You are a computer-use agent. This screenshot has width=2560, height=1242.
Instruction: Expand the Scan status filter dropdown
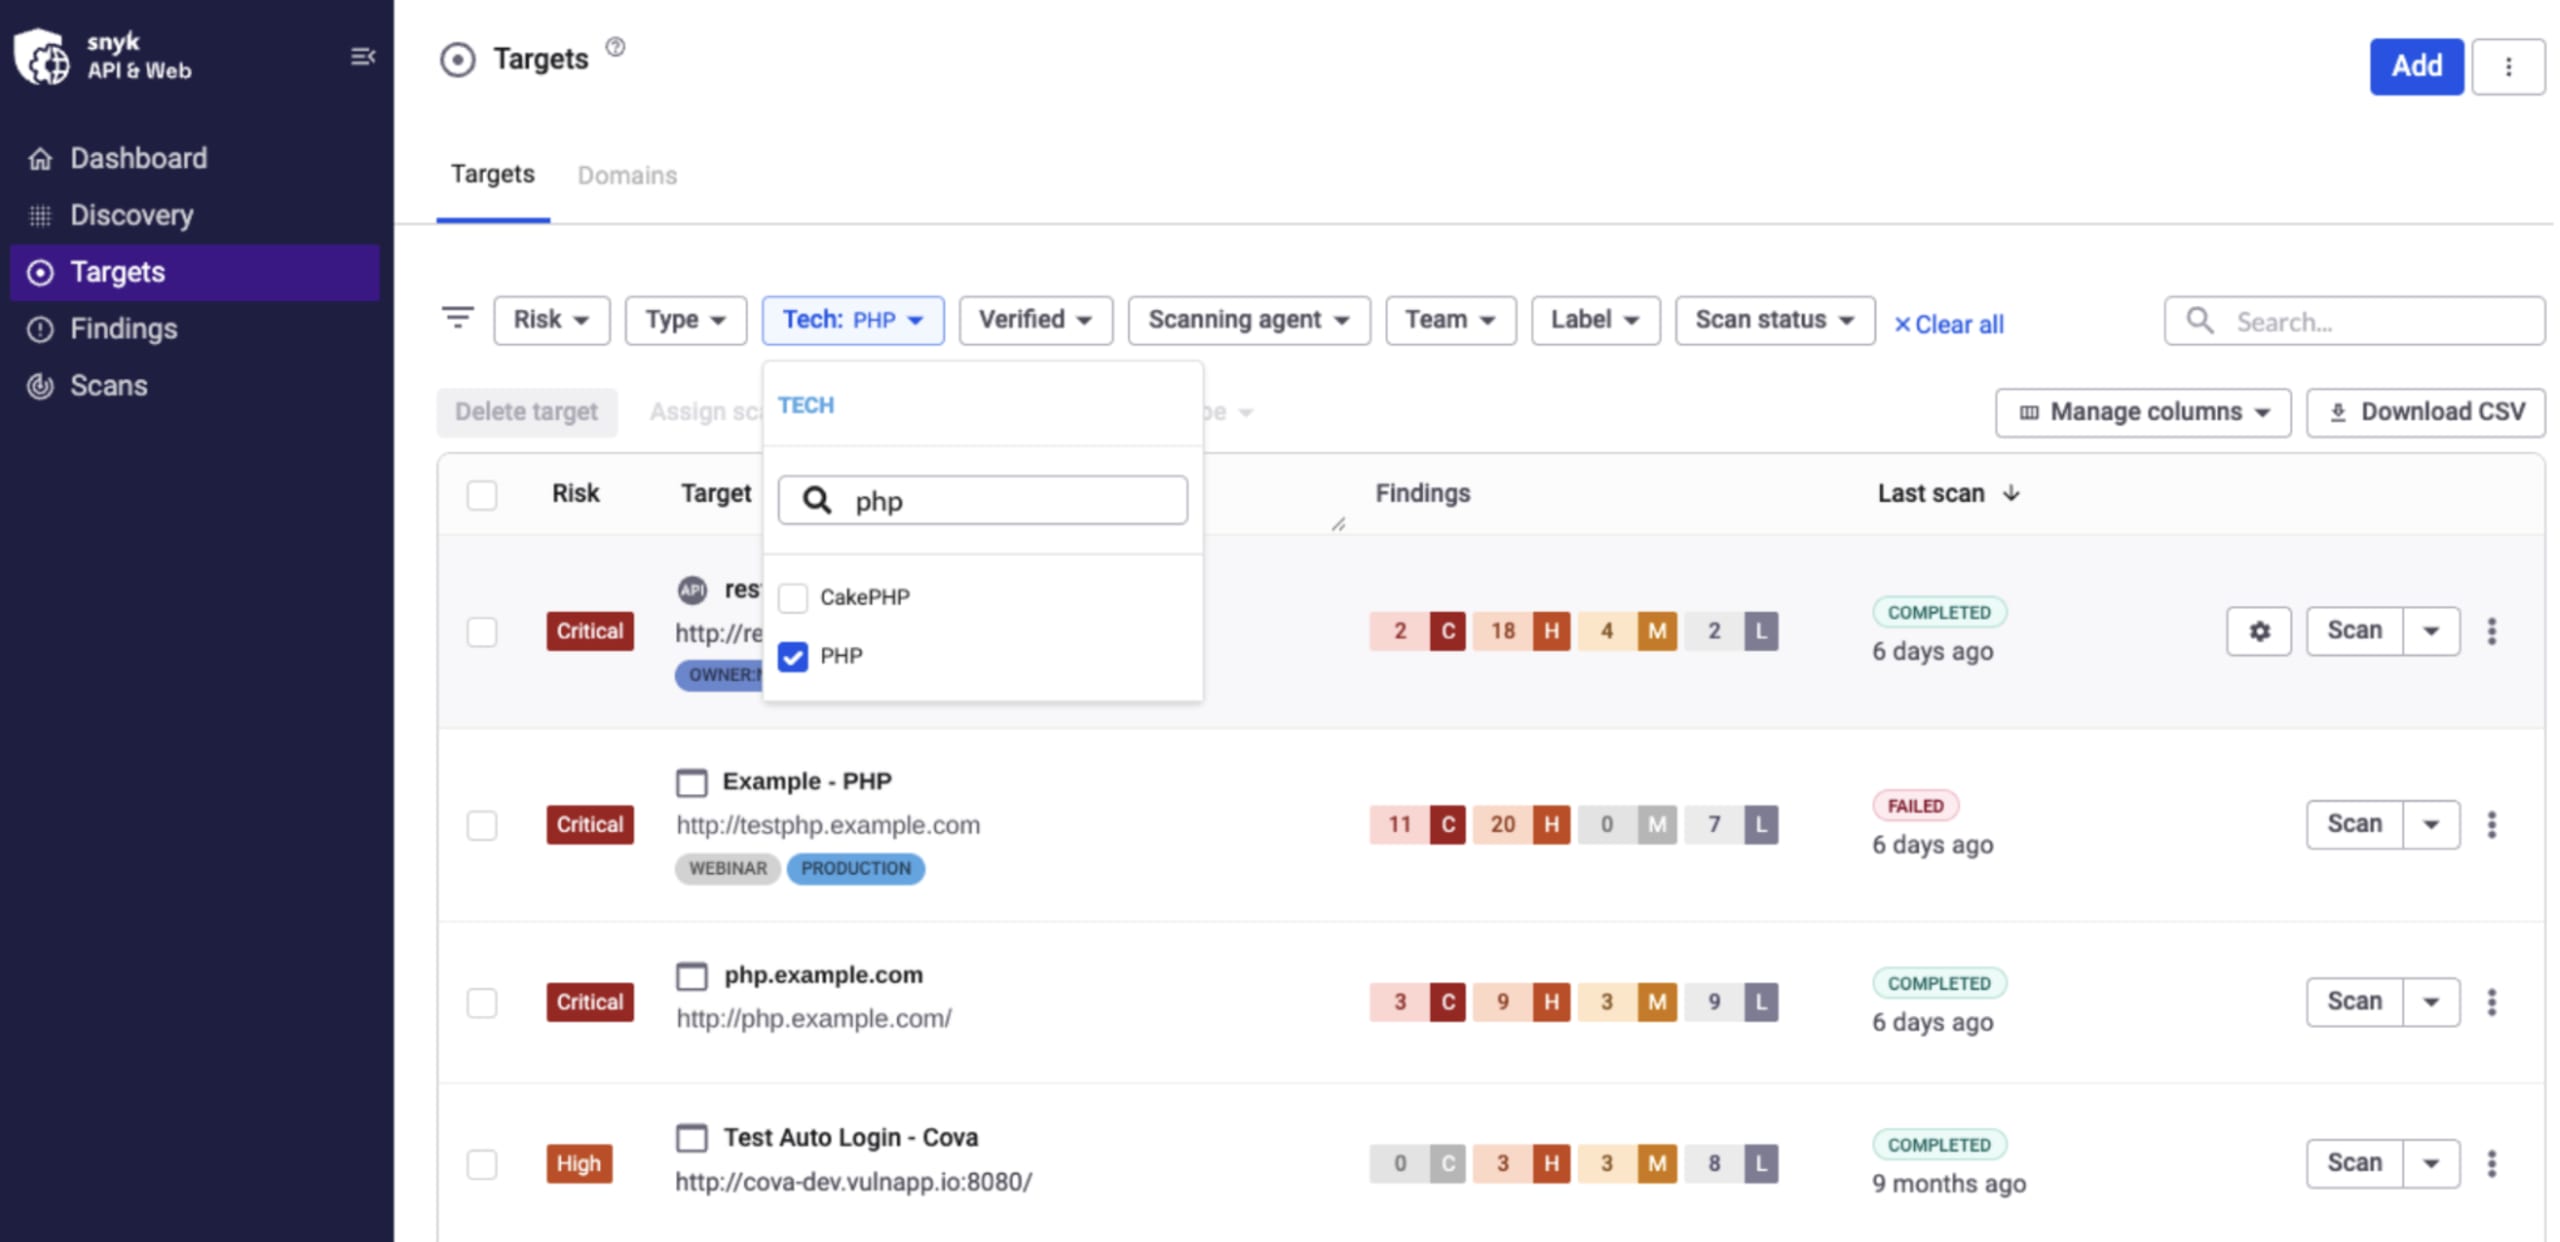click(1775, 320)
